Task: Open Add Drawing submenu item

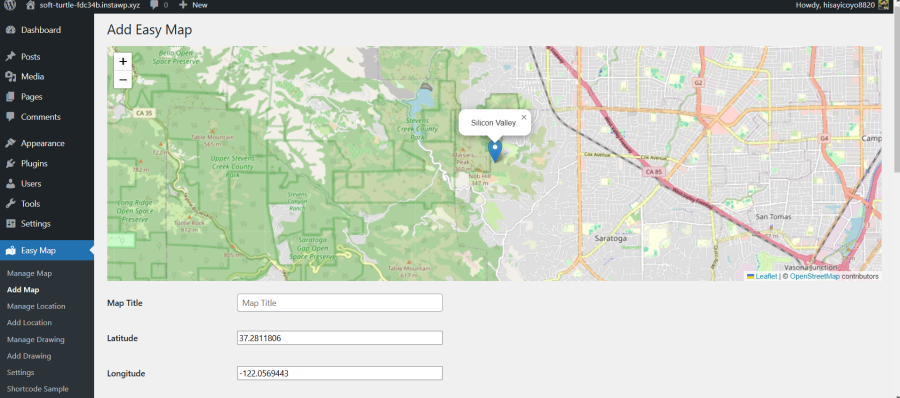Action: [x=29, y=356]
